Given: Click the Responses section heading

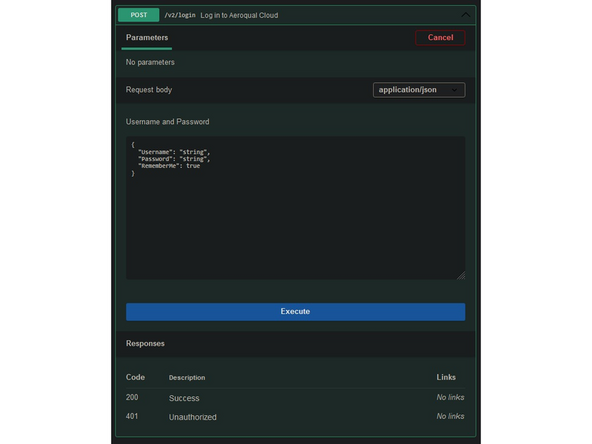Looking at the screenshot, I should click(145, 344).
